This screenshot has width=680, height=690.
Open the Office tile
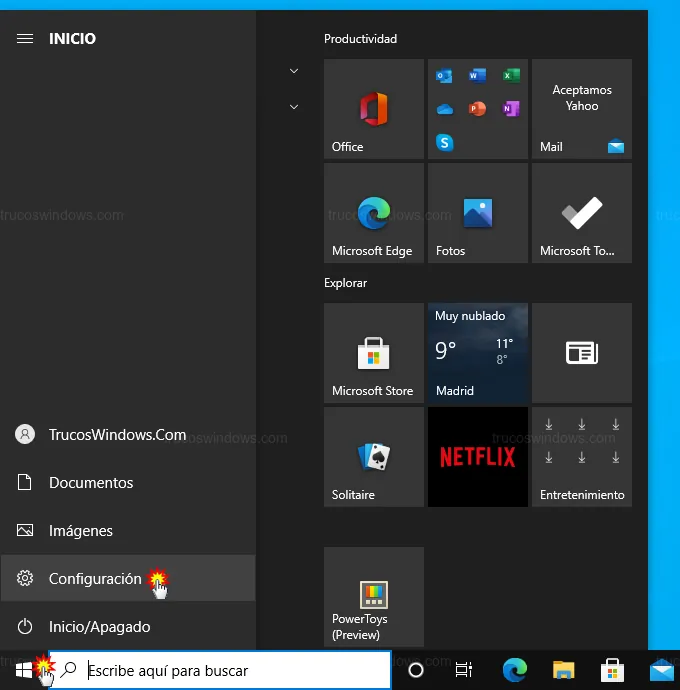[373, 108]
